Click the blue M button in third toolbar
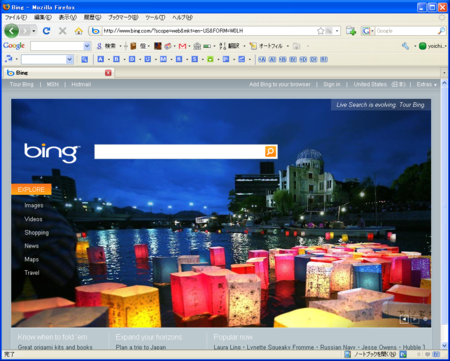450x361 pixels. [x=163, y=59]
